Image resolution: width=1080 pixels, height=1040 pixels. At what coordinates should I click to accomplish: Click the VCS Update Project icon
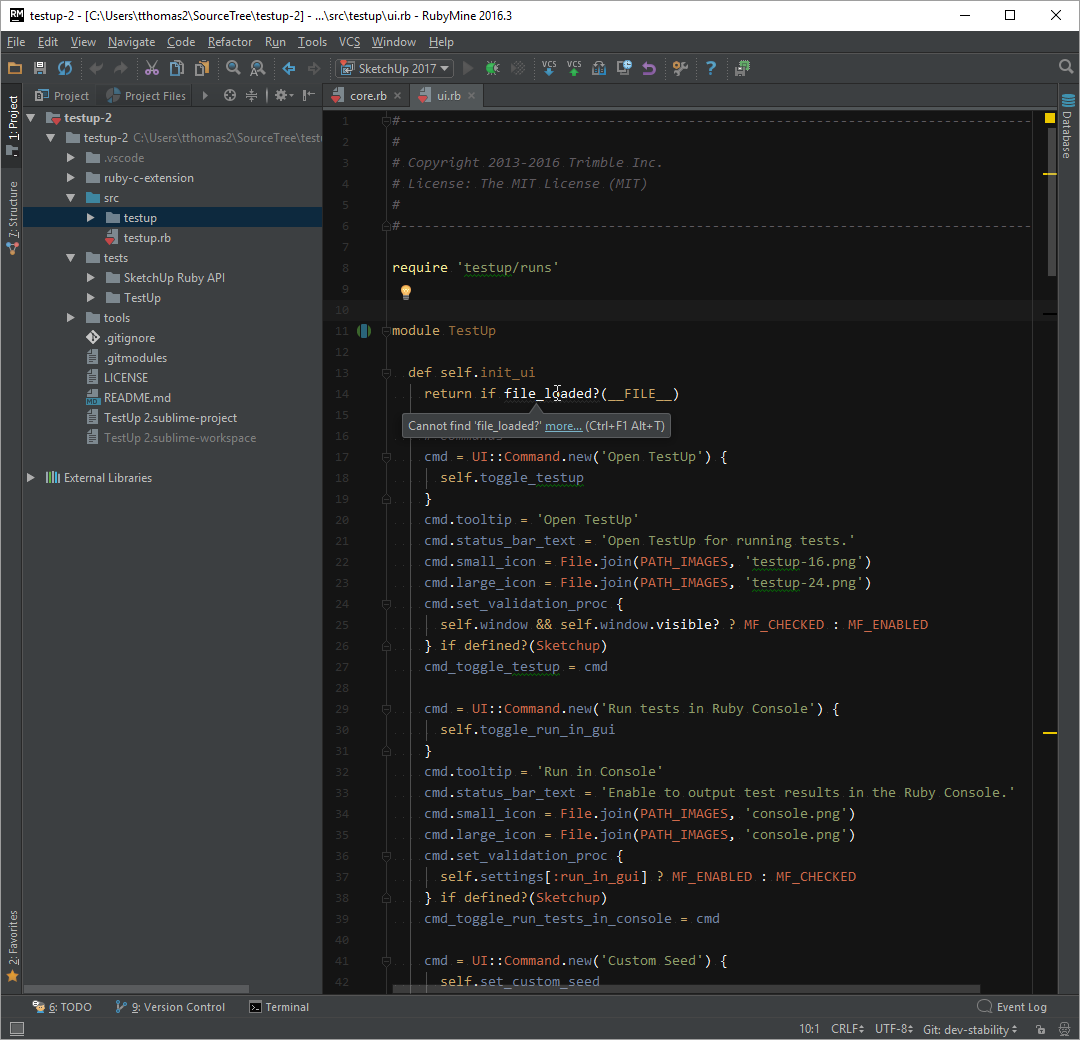549,68
